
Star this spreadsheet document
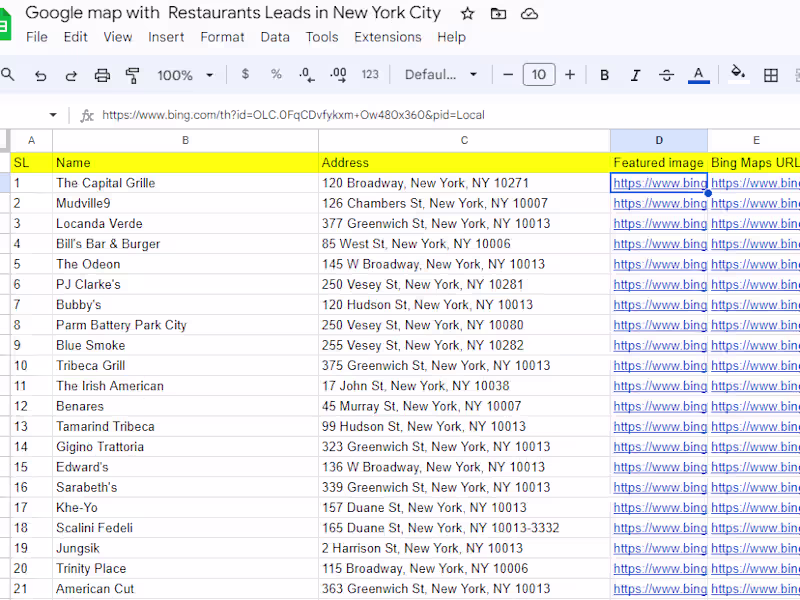(x=467, y=14)
